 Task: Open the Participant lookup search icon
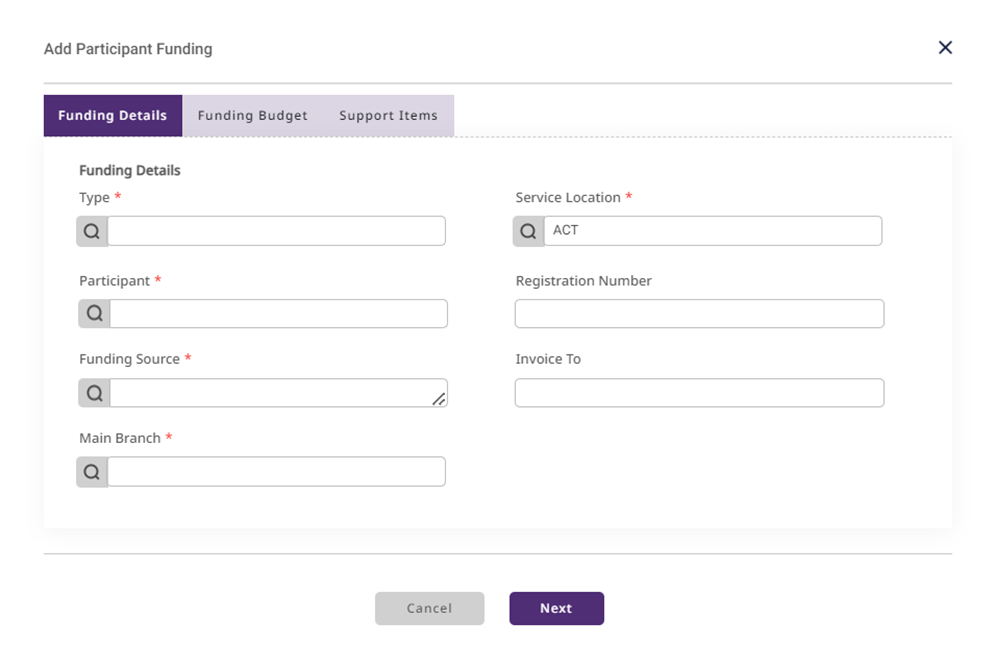(94, 314)
